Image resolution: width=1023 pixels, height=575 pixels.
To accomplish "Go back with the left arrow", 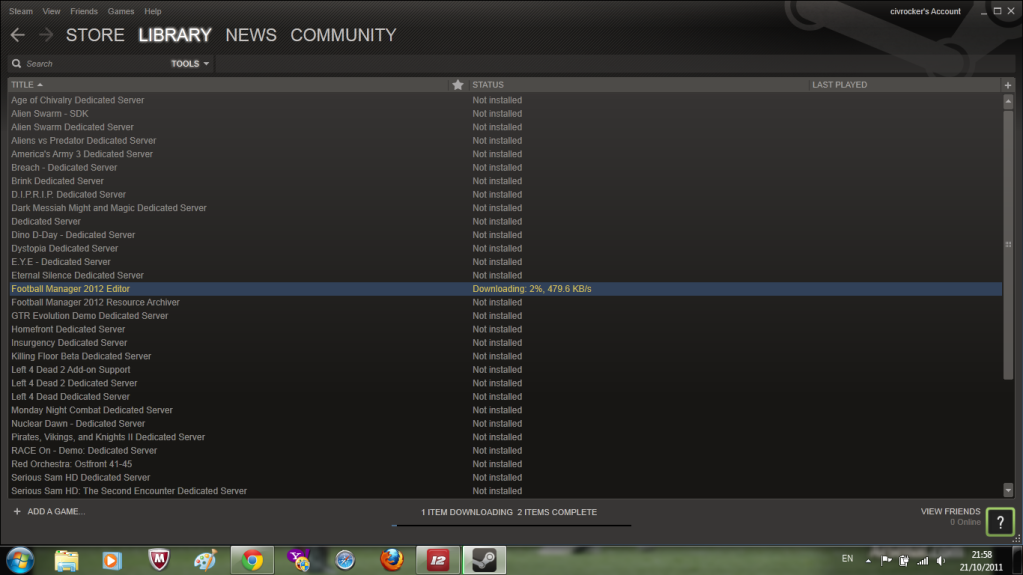I will 18,35.
